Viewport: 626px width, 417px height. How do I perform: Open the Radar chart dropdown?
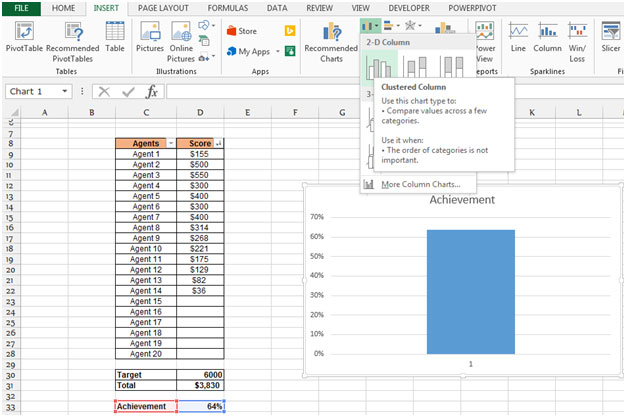pyautogui.click(x=413, y=26)
